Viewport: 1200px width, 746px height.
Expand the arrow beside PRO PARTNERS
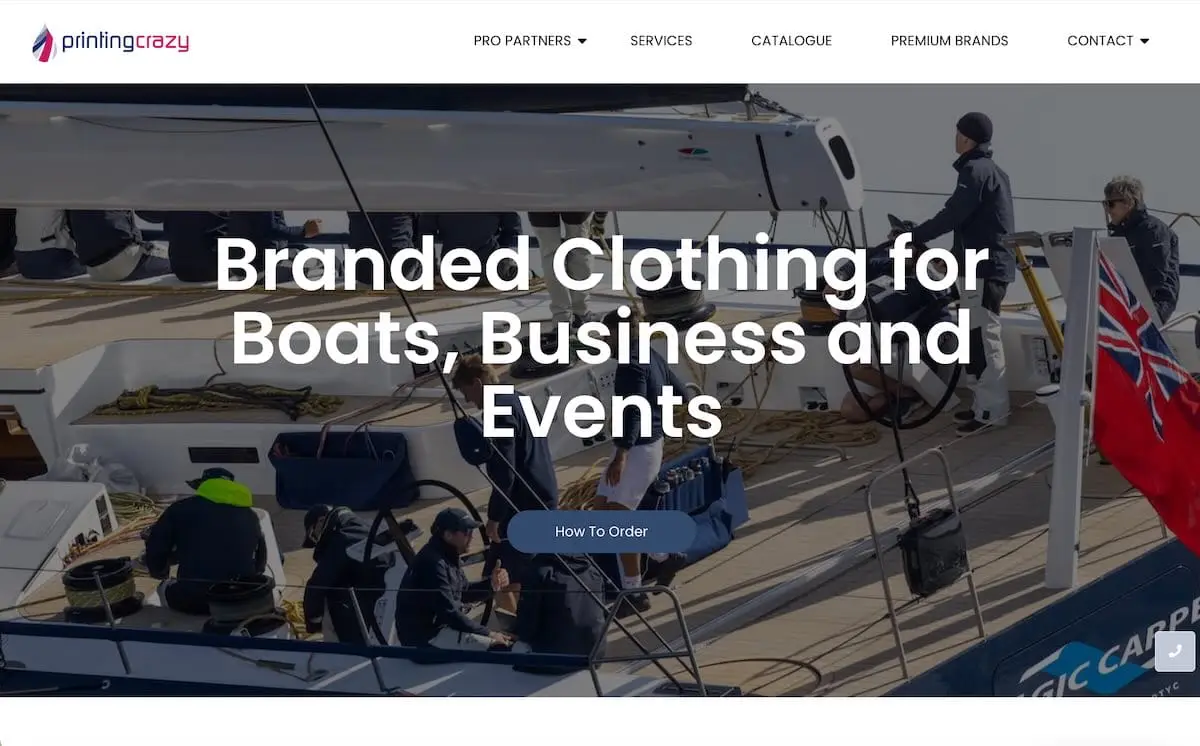coord(582,41)
